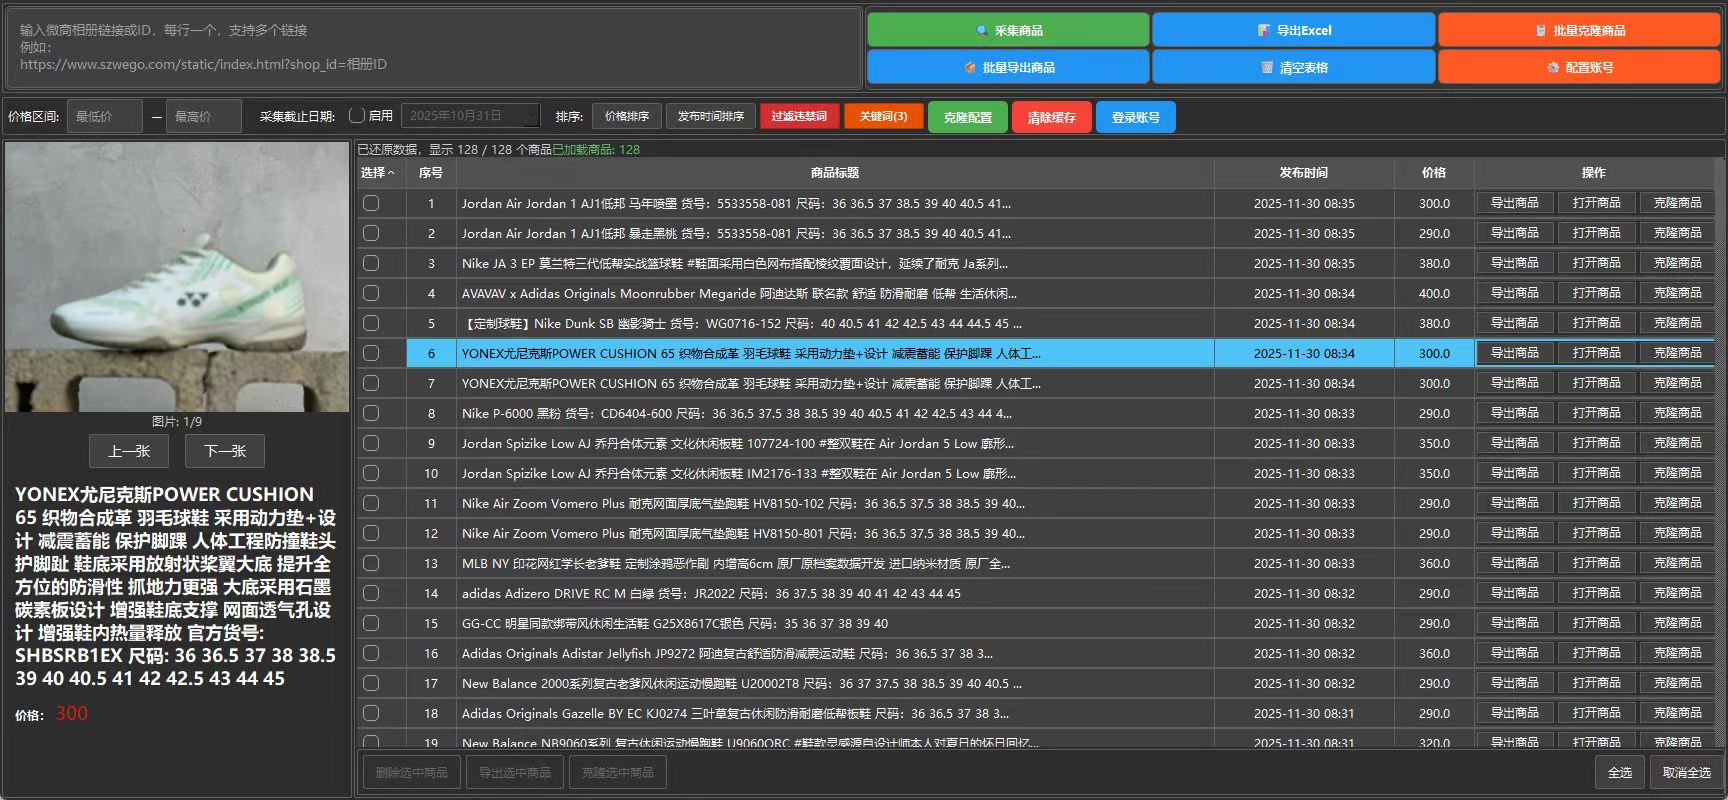Click 打开商品 for row 12 Vomero
Image resolution: width=1728 pixels, height=800 pixels.
coord(1596,532)
